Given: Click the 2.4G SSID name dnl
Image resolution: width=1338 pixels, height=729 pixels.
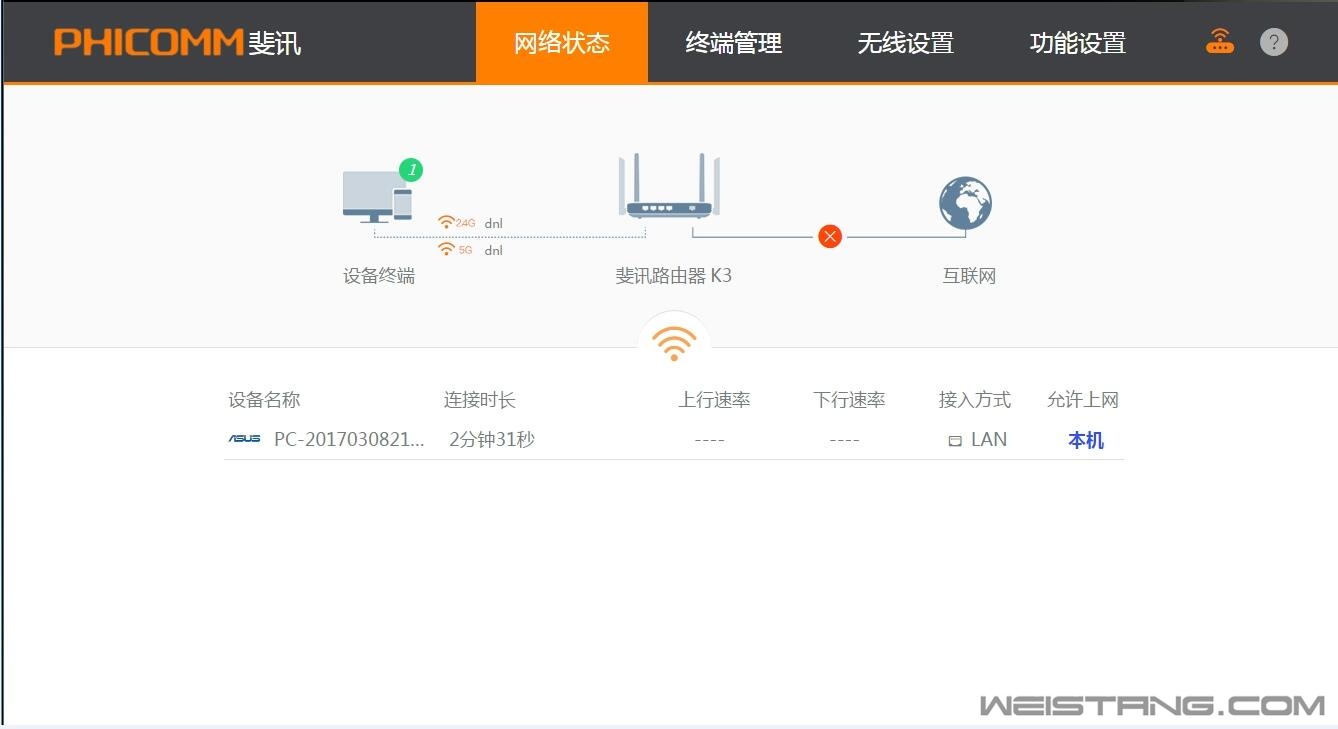Looking at the screenshot, I should (x=494, y=224).
